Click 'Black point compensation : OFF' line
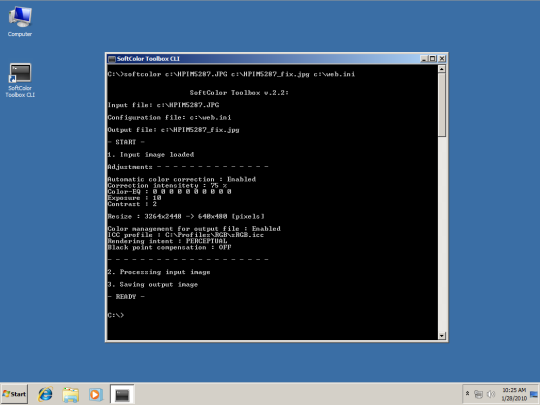 tap(169, 248)
